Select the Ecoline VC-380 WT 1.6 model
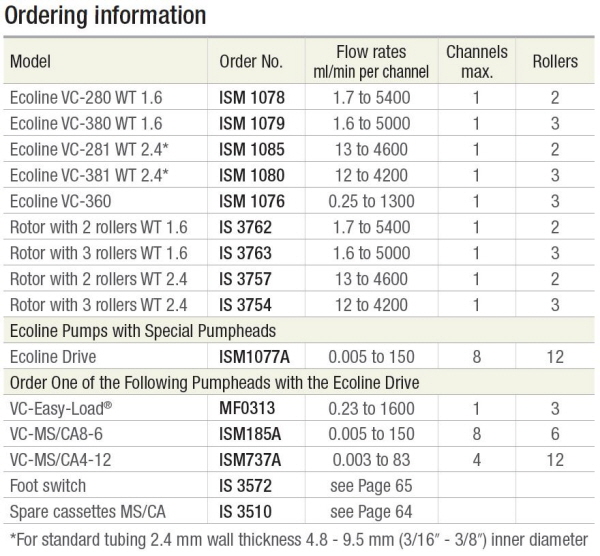 click(86, 124)
